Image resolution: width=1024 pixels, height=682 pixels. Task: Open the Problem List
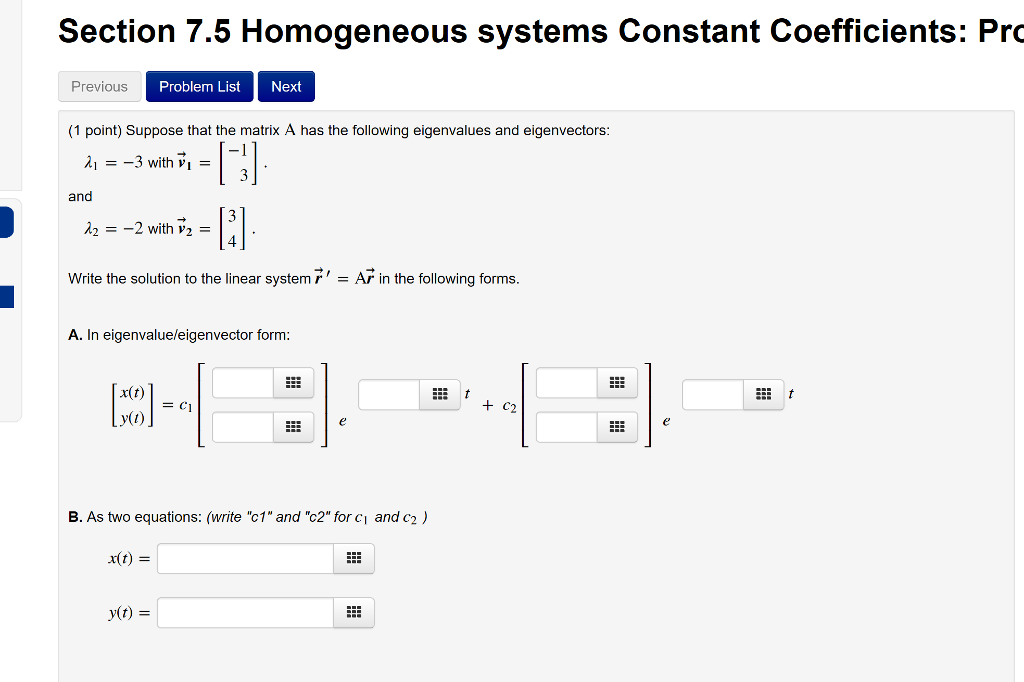[x=199, y=86]
